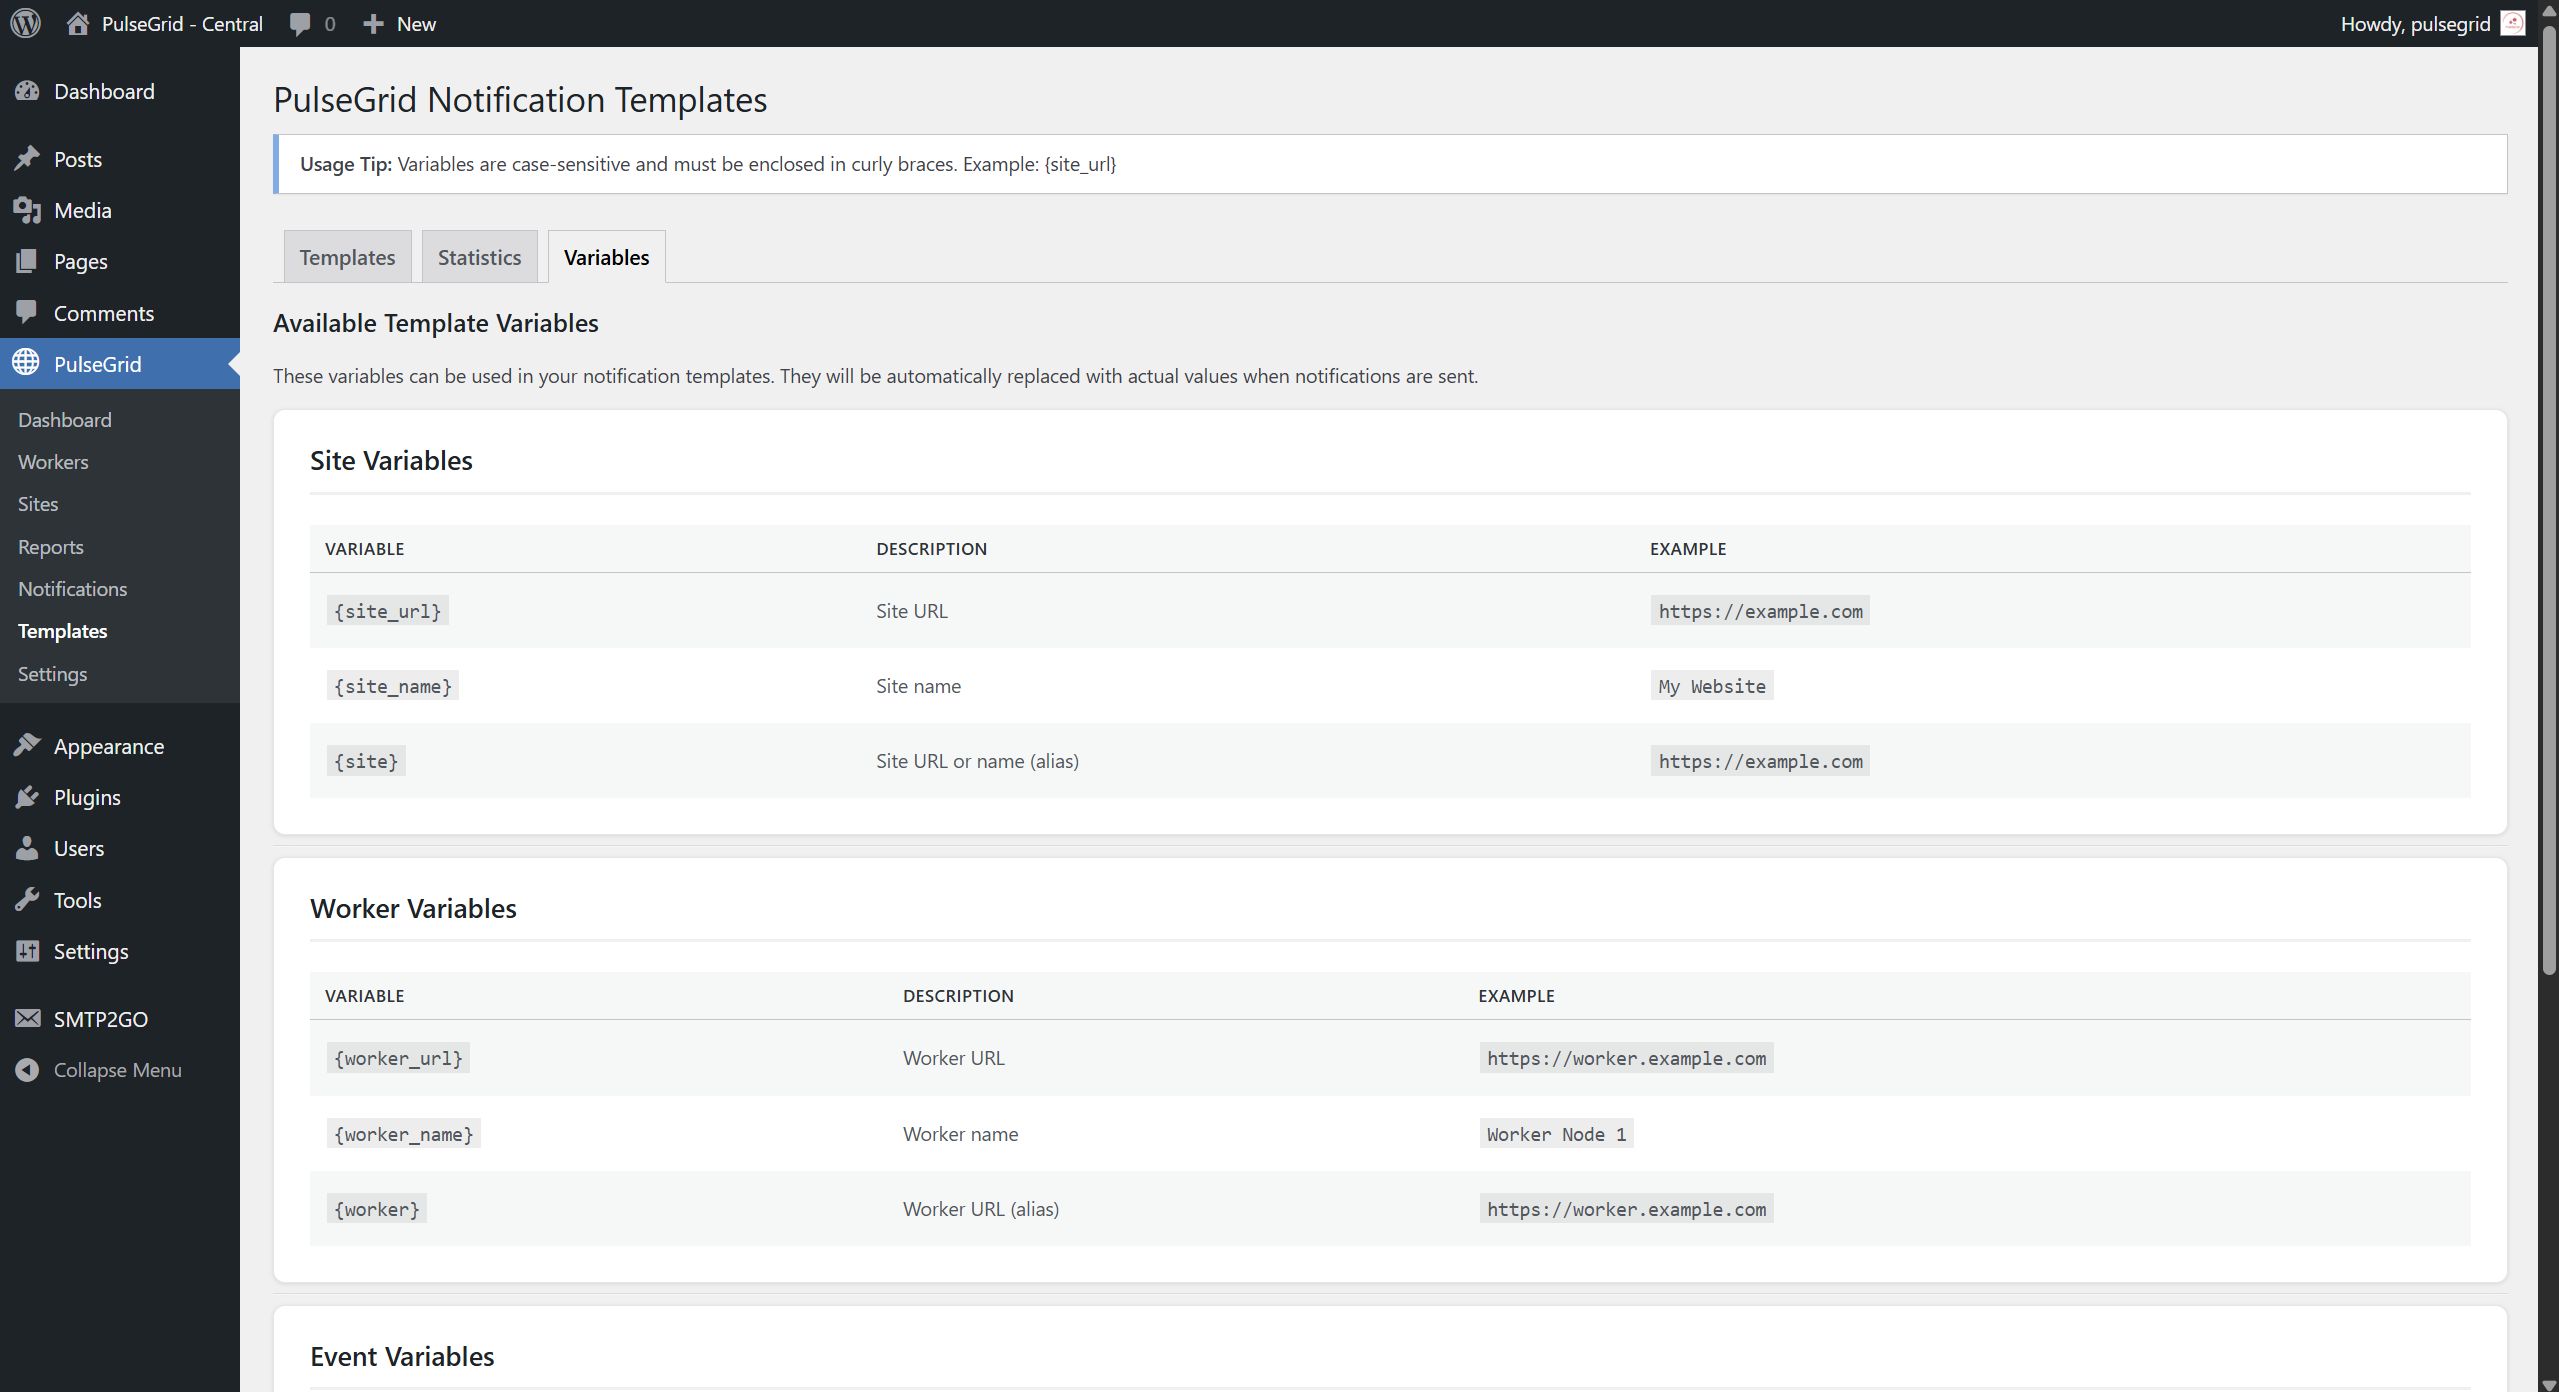Switch to the Templates tab

pyautogui.click(x=347, y=257)
